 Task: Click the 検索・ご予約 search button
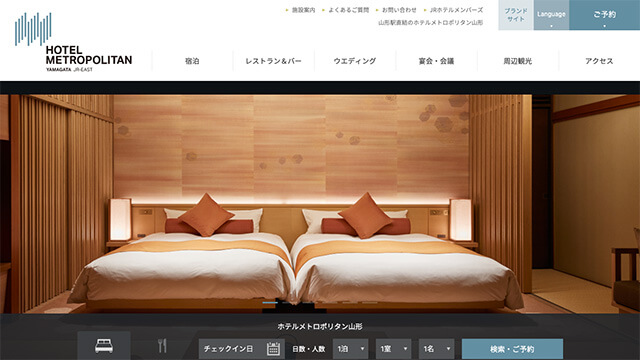tap(512, 349)
